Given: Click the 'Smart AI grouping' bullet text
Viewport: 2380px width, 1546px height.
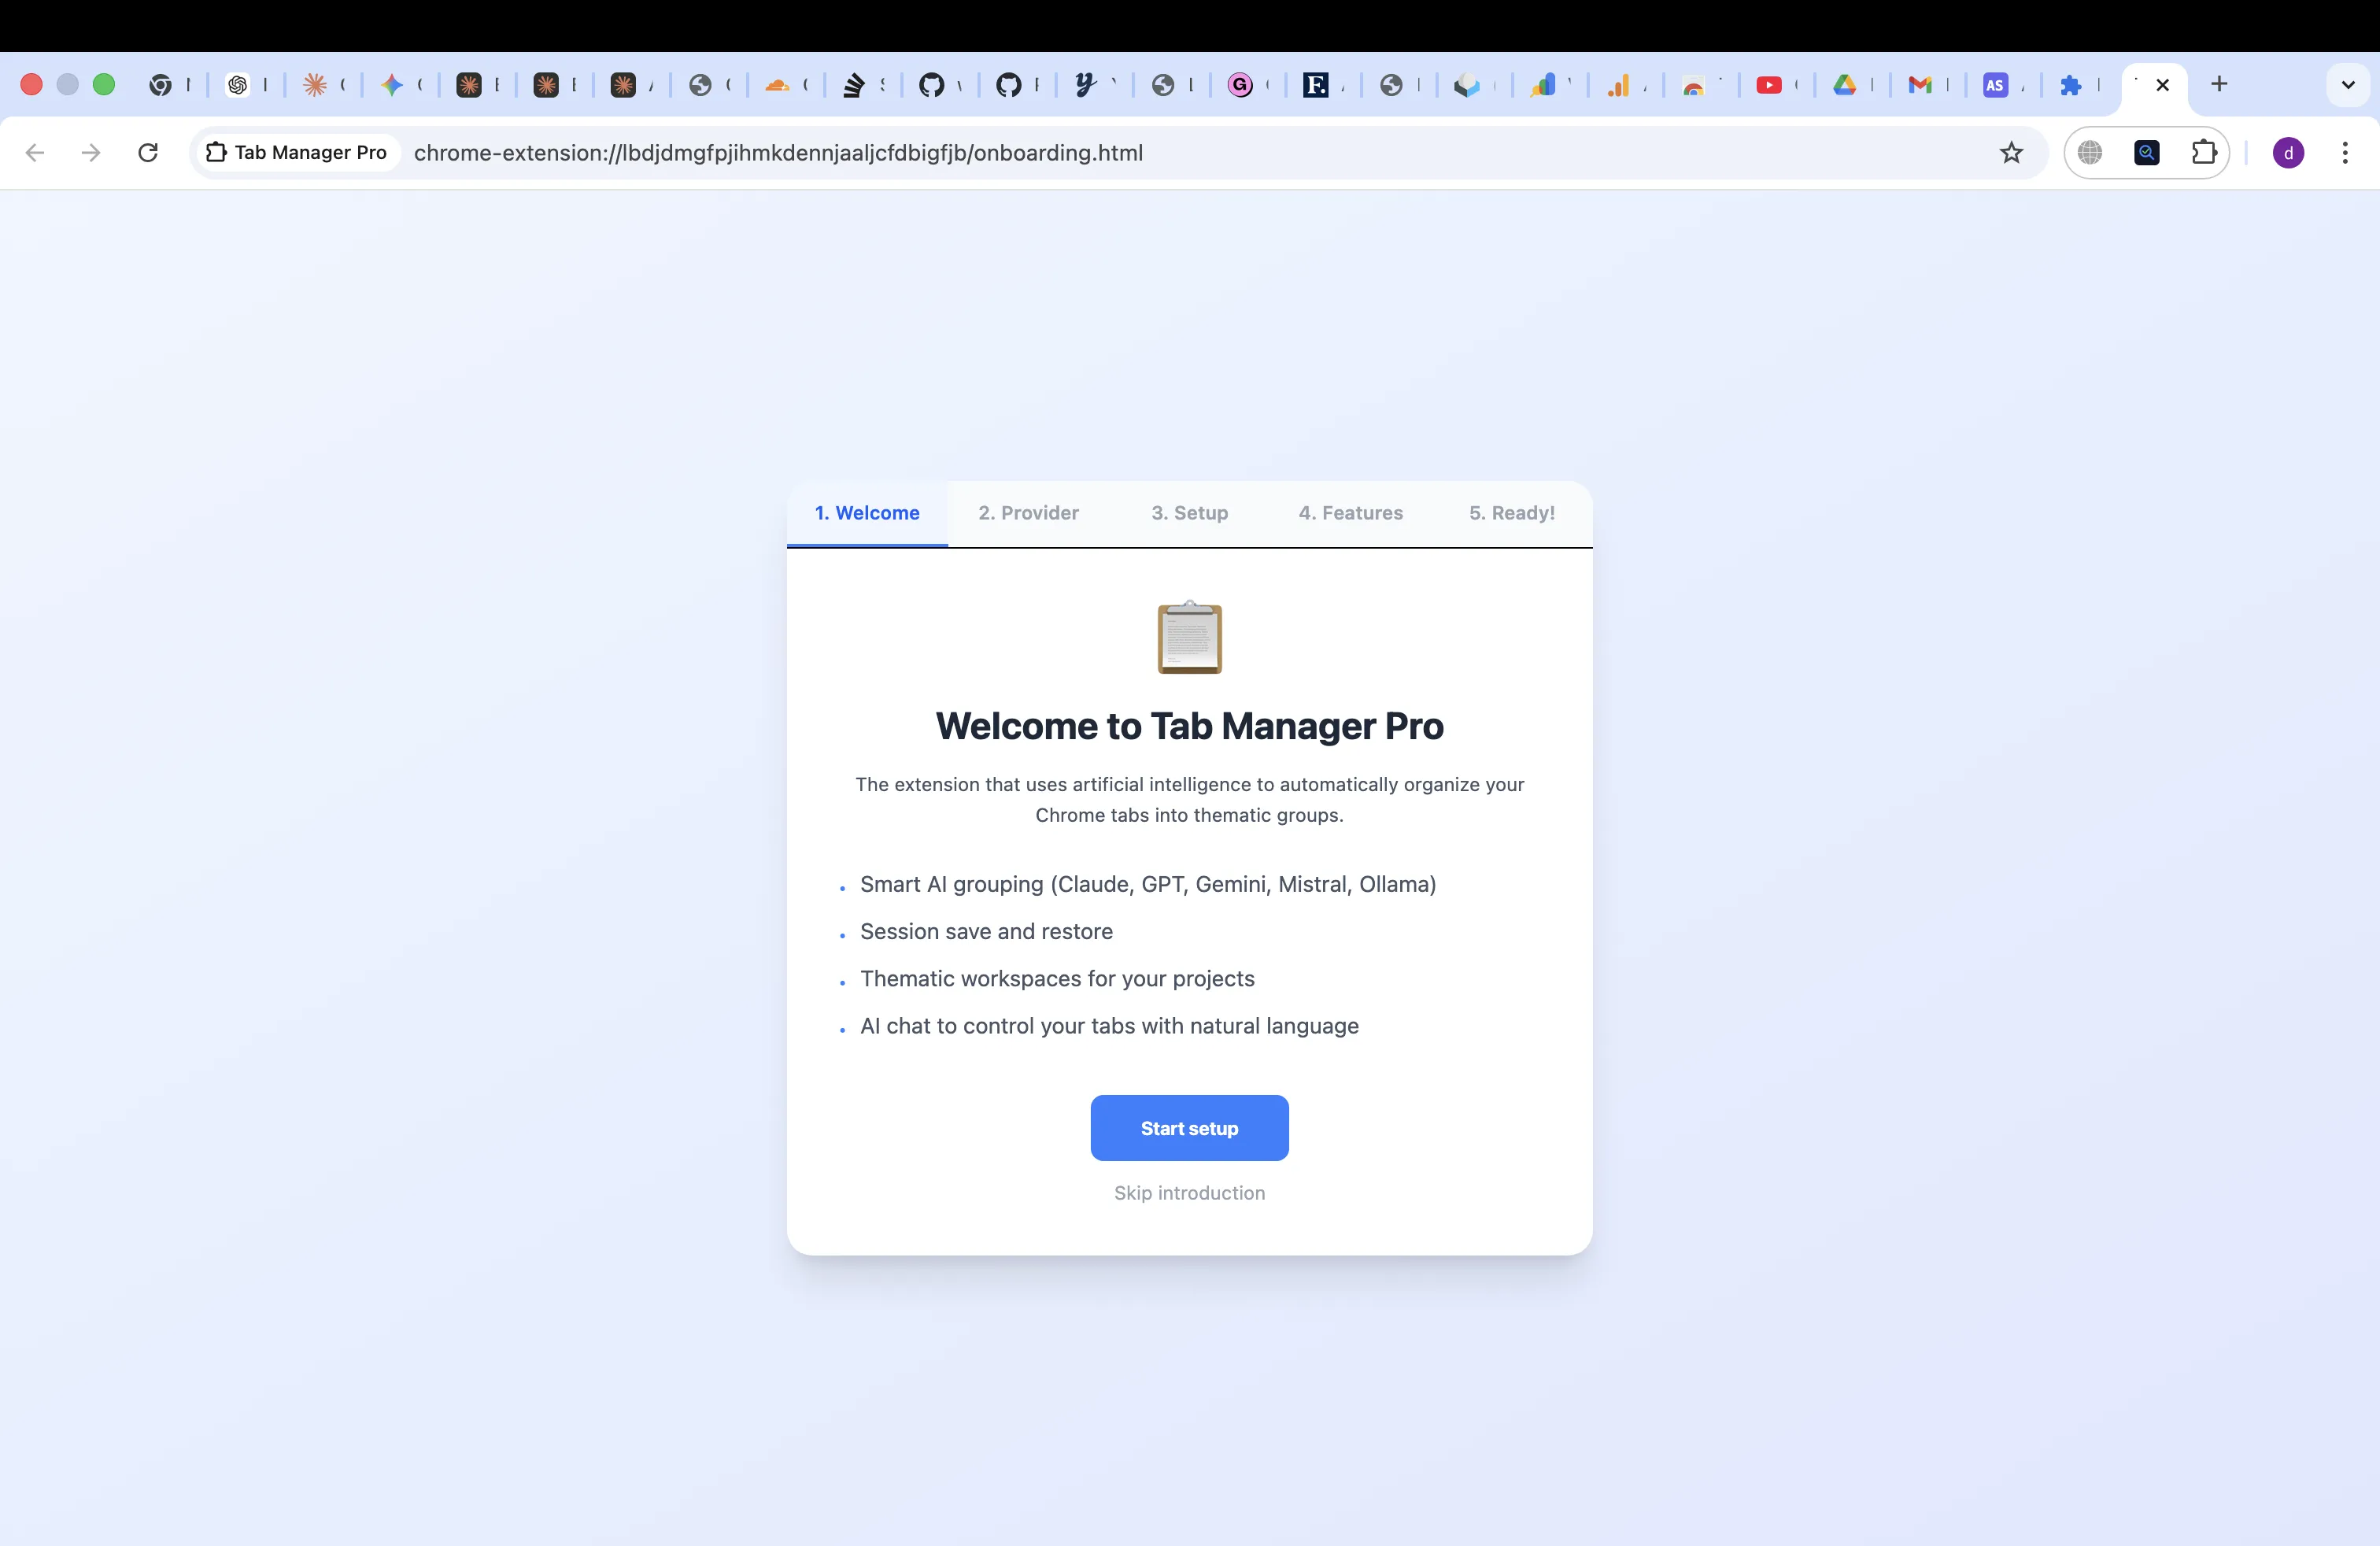Looking at the screenshot, I should pos(1148,884).
